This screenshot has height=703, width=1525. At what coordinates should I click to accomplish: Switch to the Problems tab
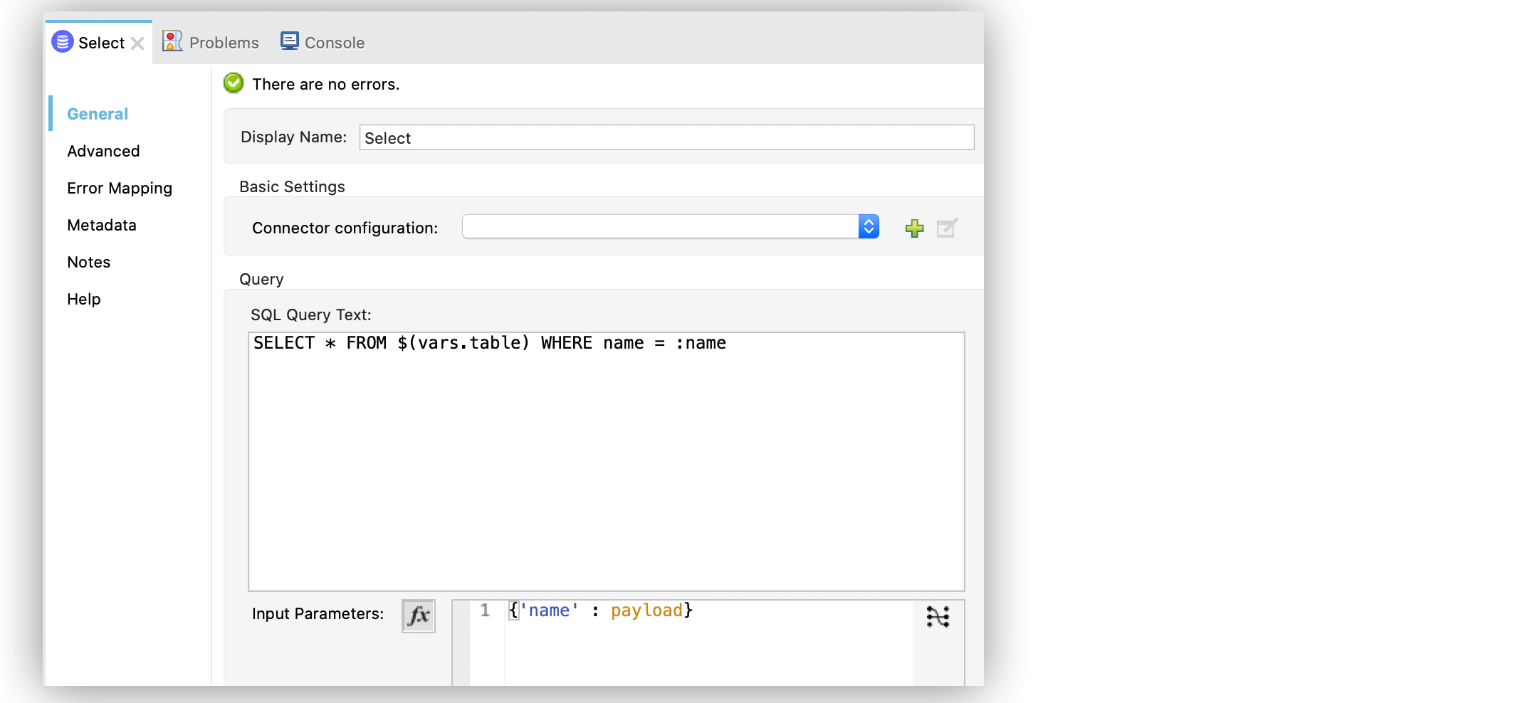[x=211, y=42]
